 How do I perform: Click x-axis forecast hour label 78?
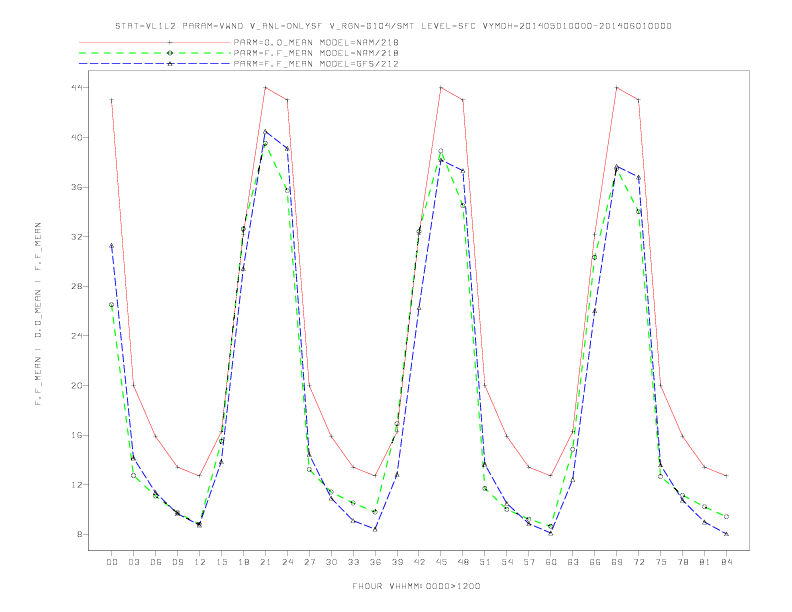(682, 562)
